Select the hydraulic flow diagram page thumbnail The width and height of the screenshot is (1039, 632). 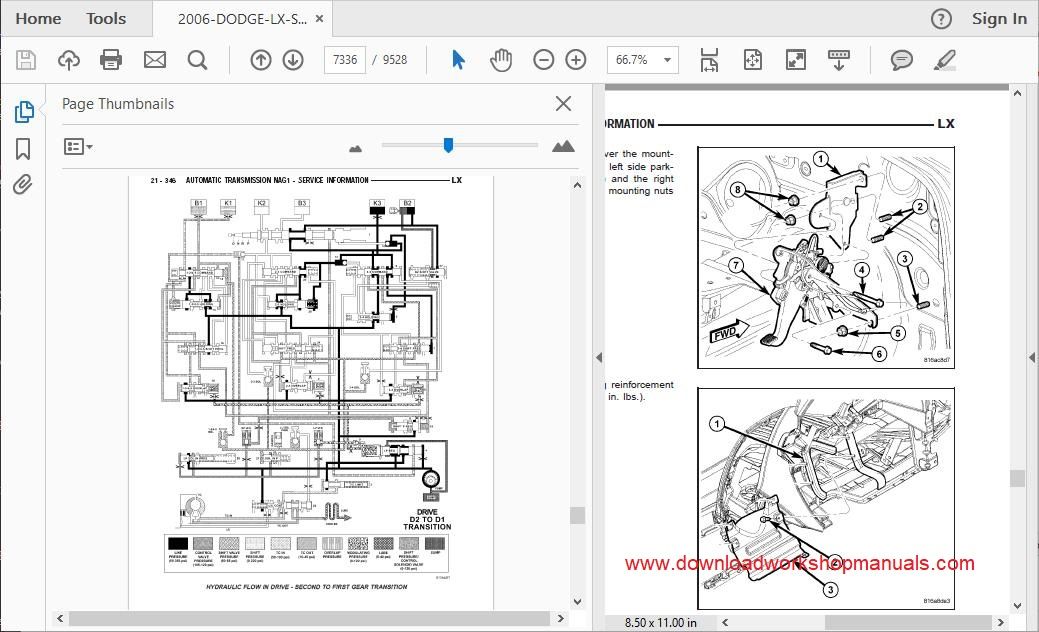coord(311,391)
